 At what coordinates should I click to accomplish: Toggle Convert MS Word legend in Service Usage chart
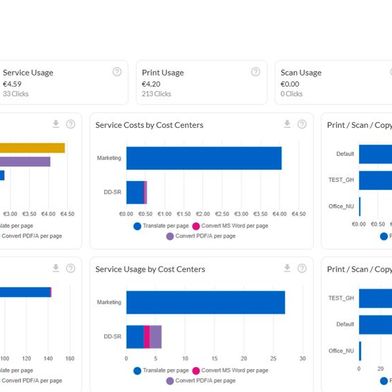(230, 370)
